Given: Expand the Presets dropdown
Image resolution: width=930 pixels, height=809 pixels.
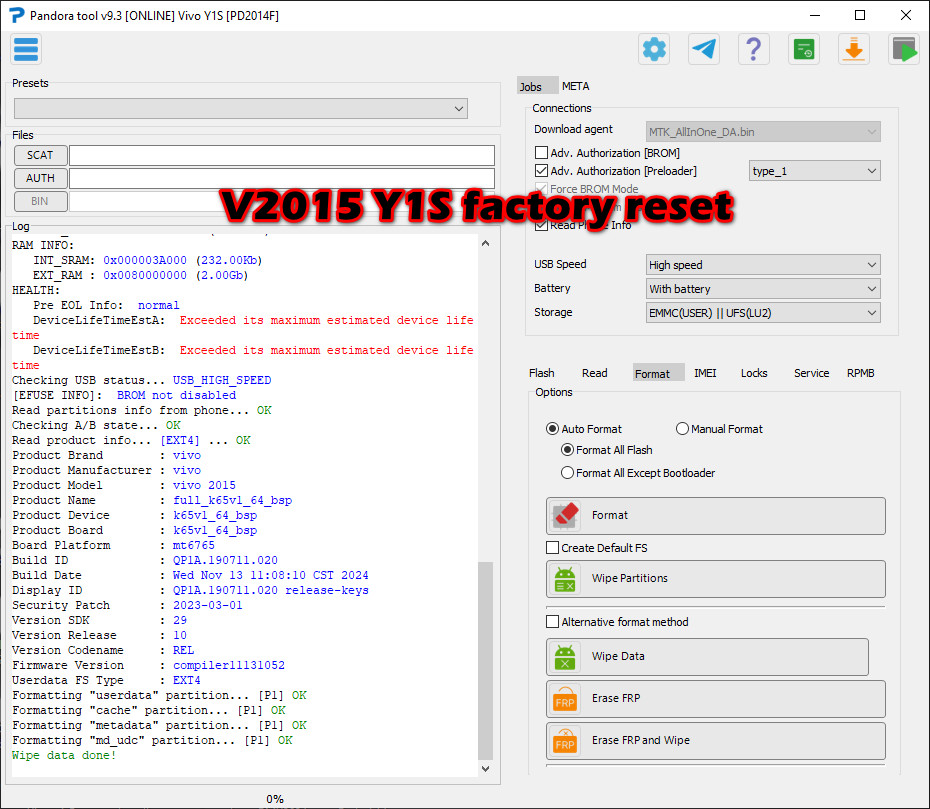Looking at the screenshot, I should point(241,109).
